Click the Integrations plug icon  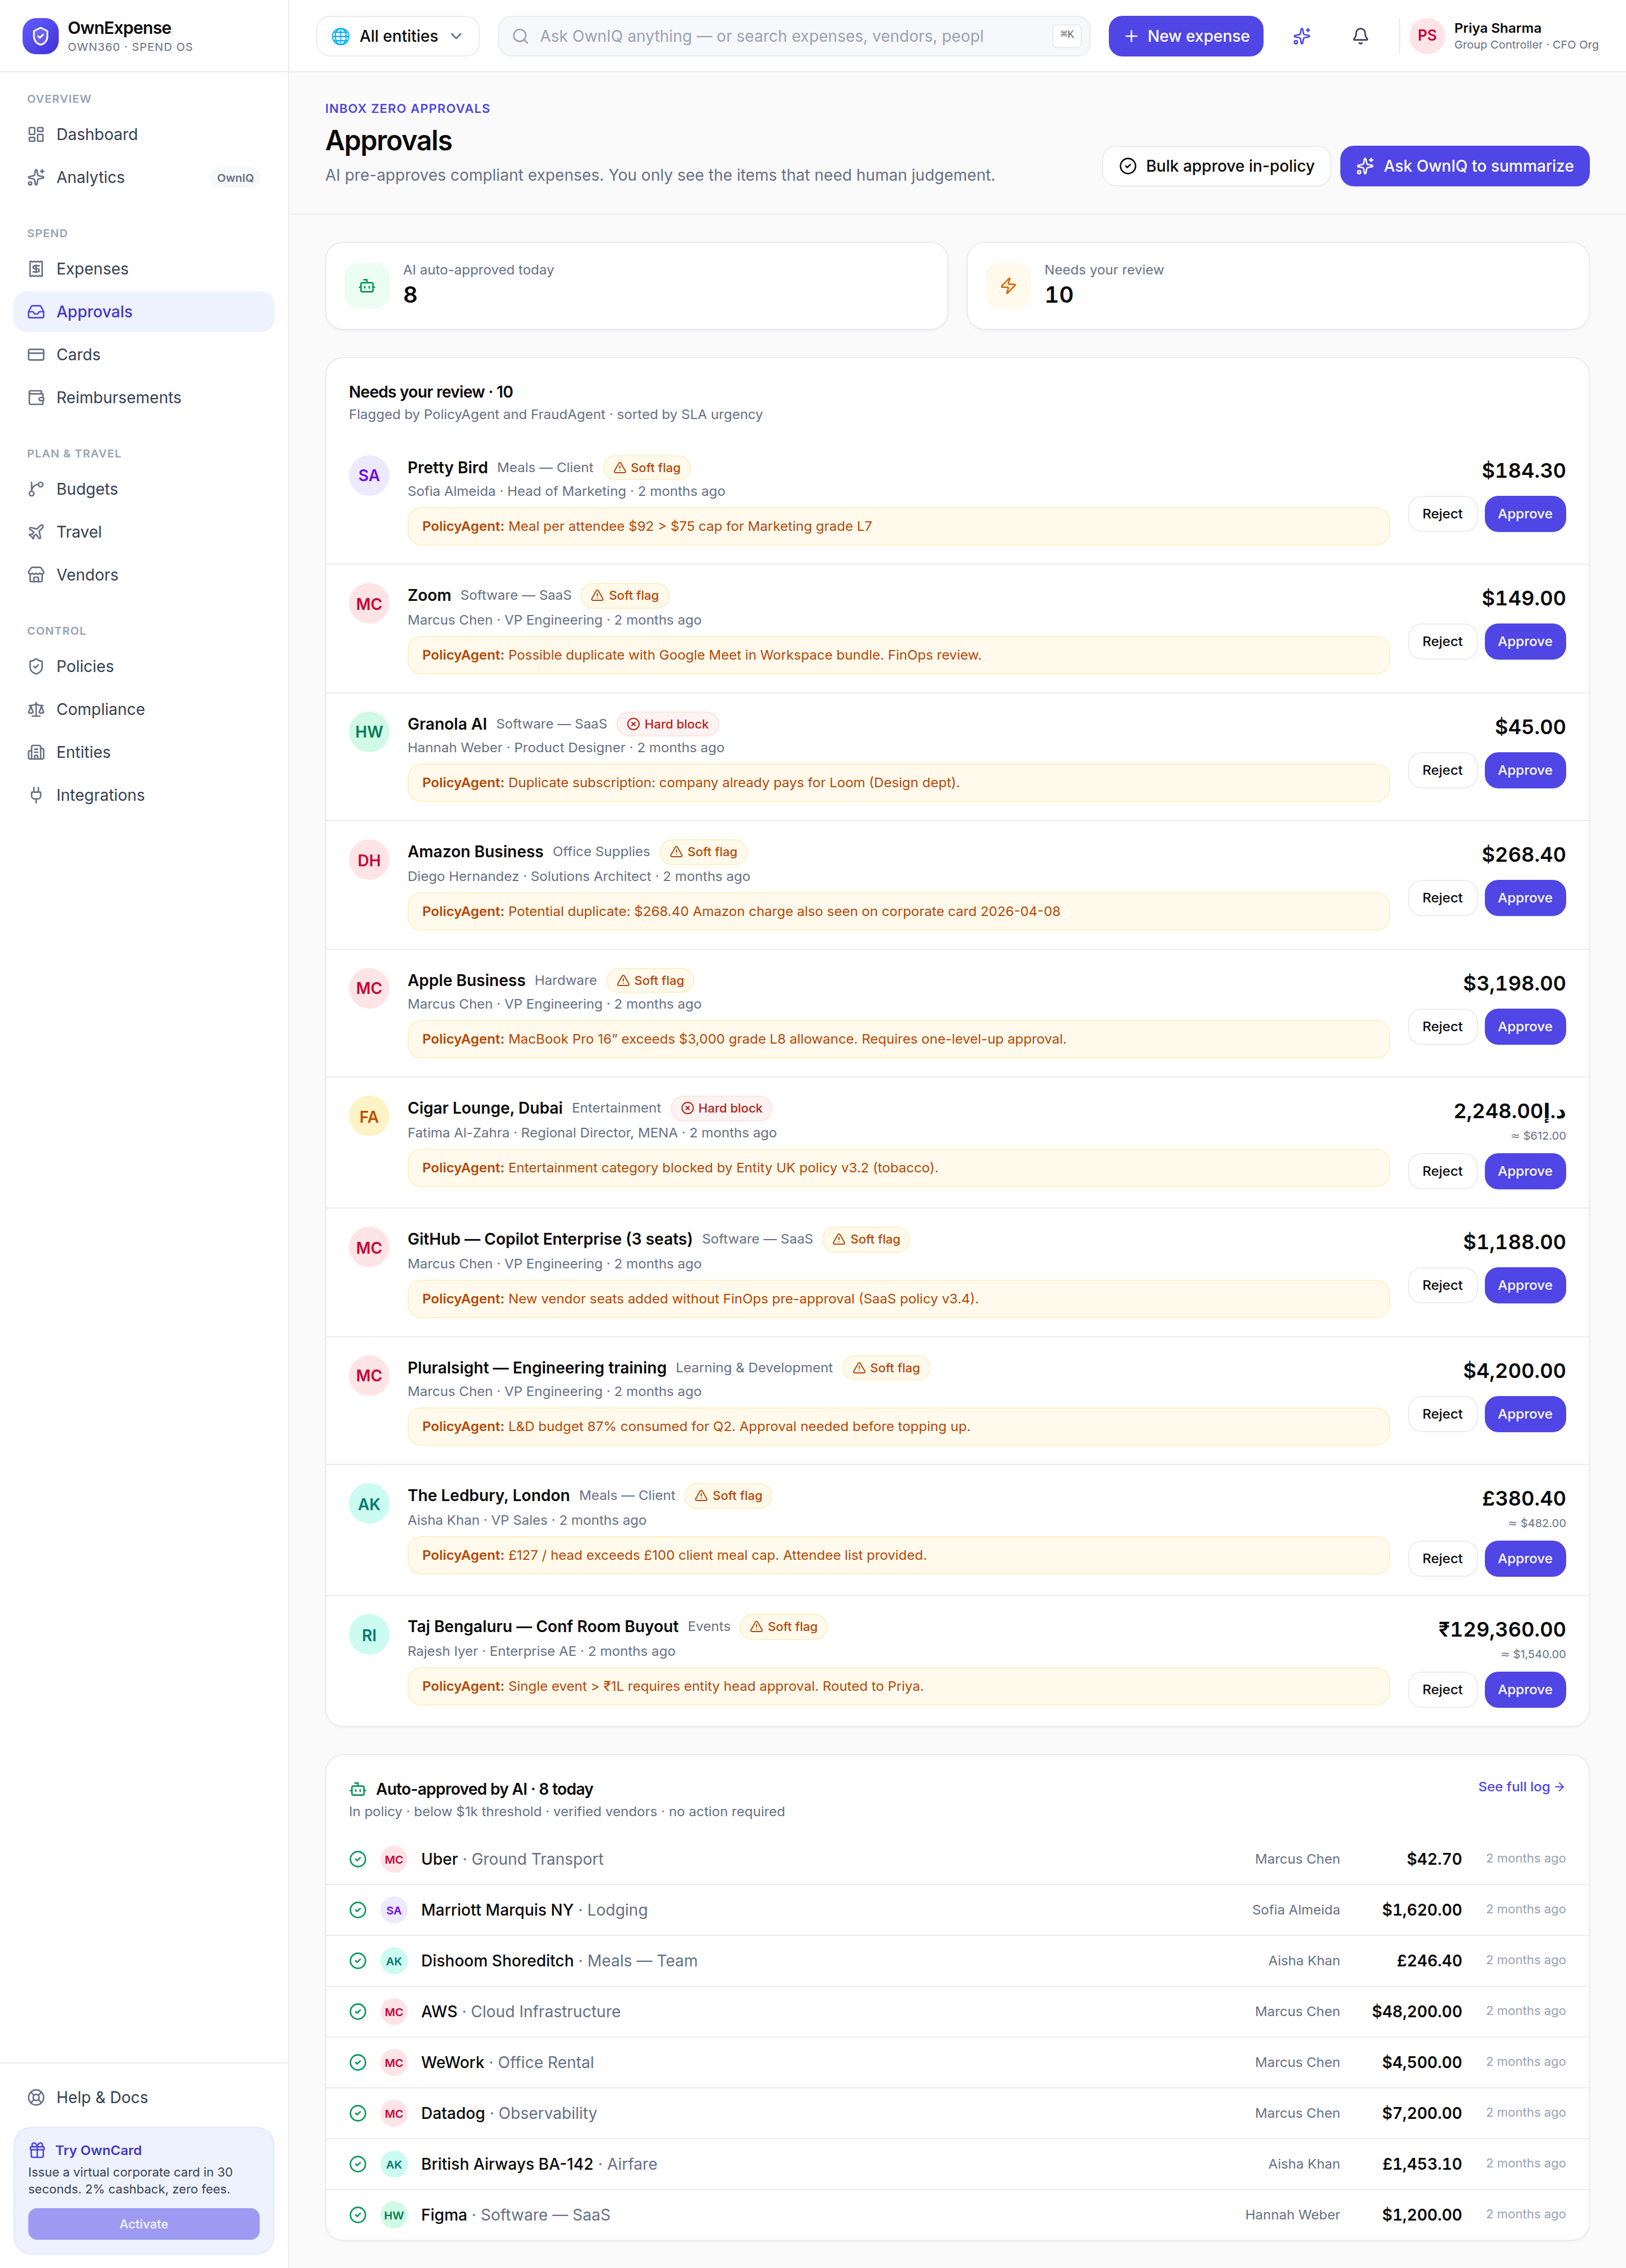click(36, 795)
